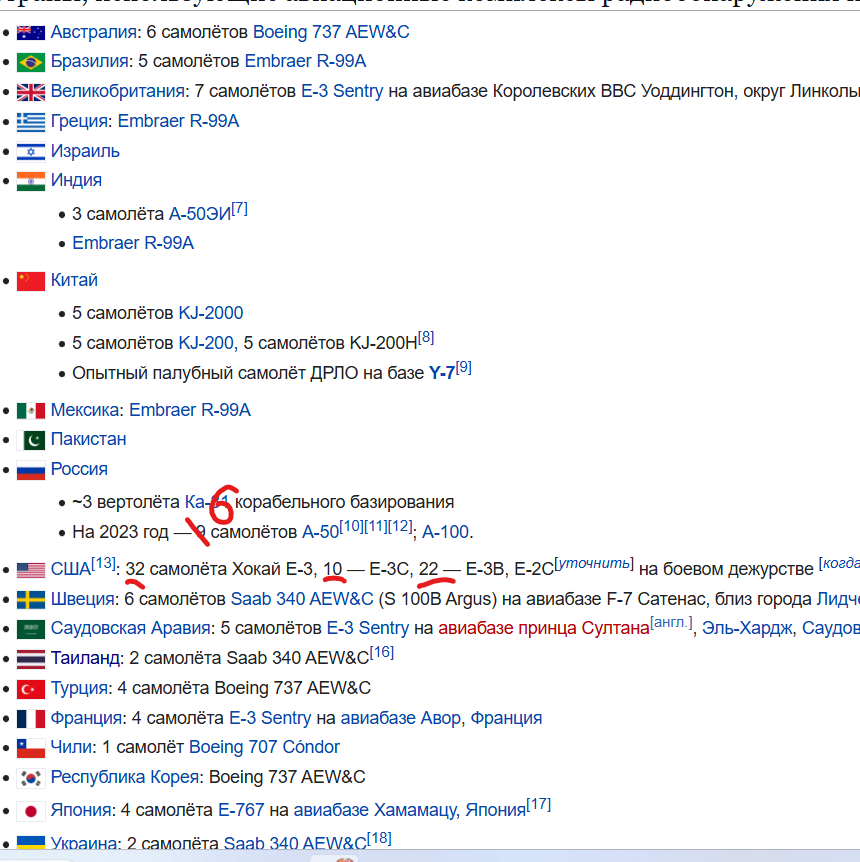The height and width of the screenshot is (862, 860).
Task: Open the Saab 340 AEW&C link in Sweden row
Action: (302, 599)
